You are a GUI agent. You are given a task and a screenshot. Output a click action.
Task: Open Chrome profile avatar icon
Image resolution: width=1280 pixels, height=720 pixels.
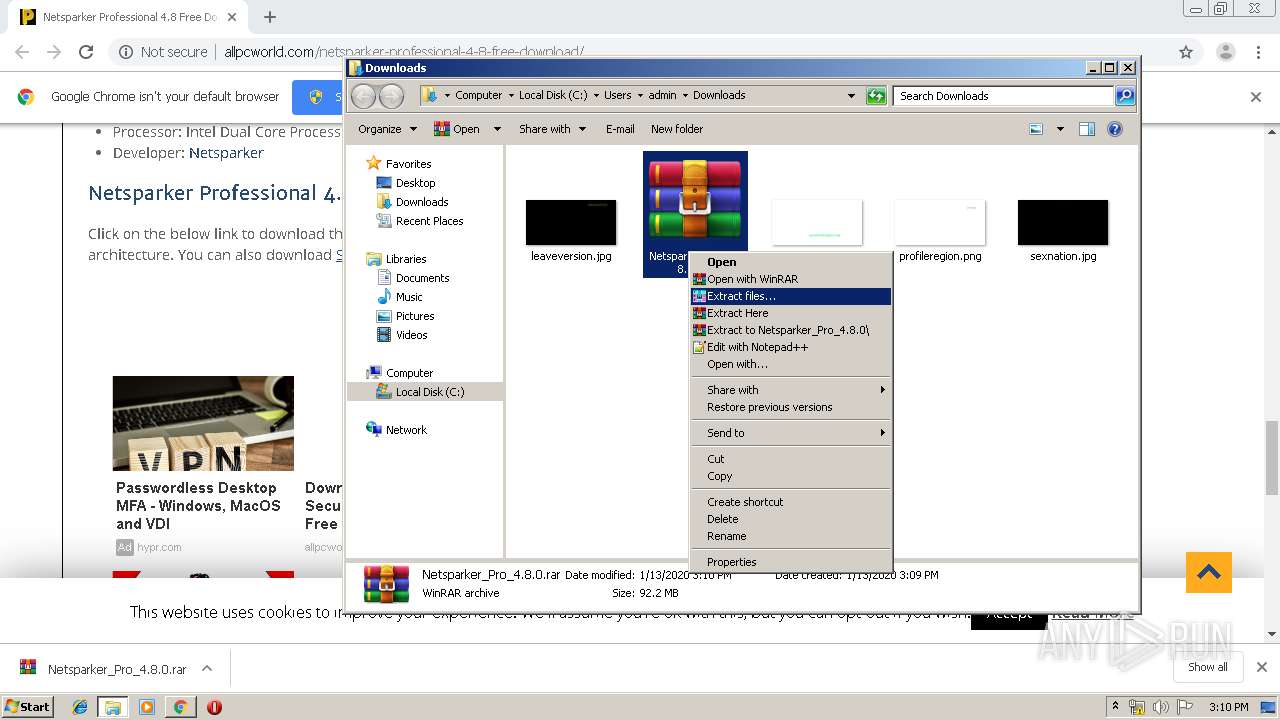click(x=1225, y=52)
